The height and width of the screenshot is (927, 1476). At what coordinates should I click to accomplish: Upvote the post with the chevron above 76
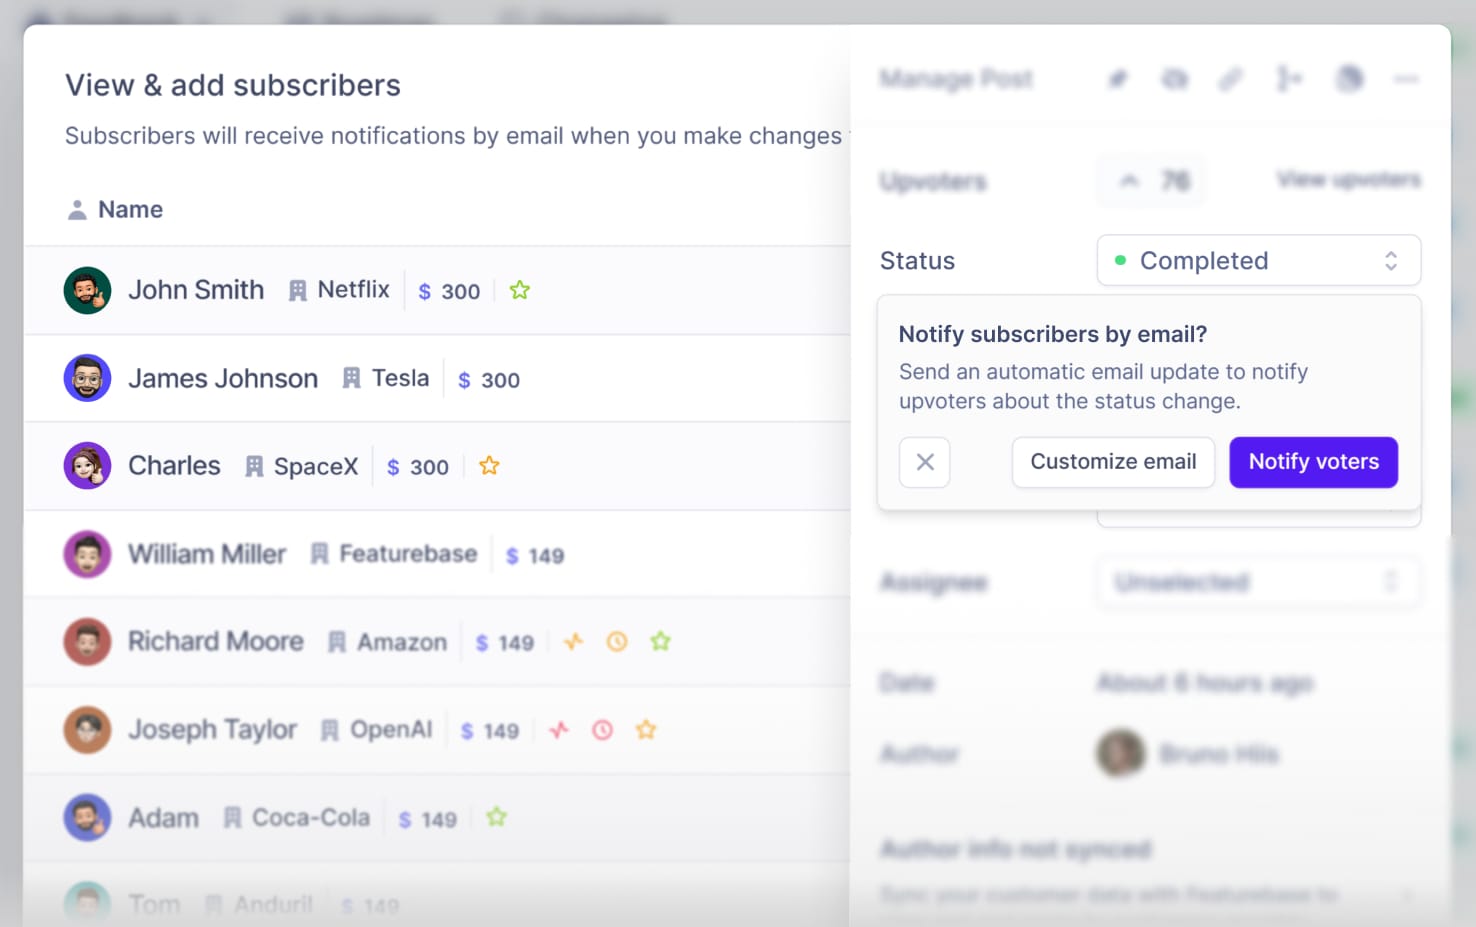[1130, 180]
